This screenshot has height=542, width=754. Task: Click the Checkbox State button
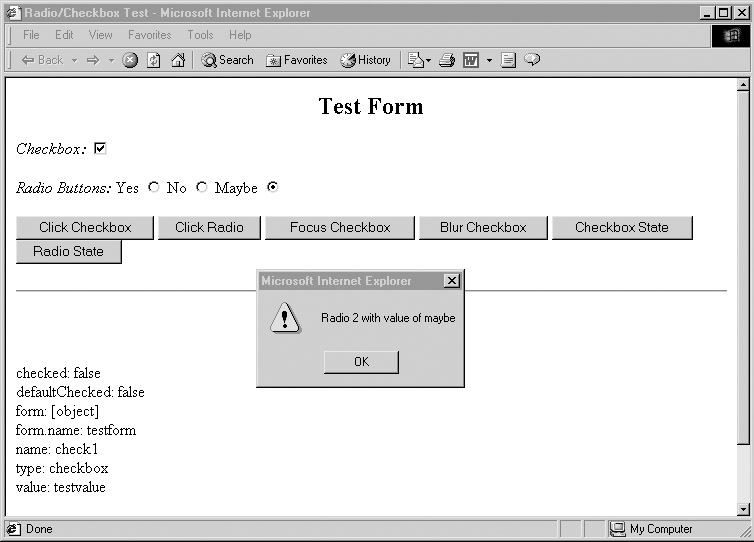point(621,227)
